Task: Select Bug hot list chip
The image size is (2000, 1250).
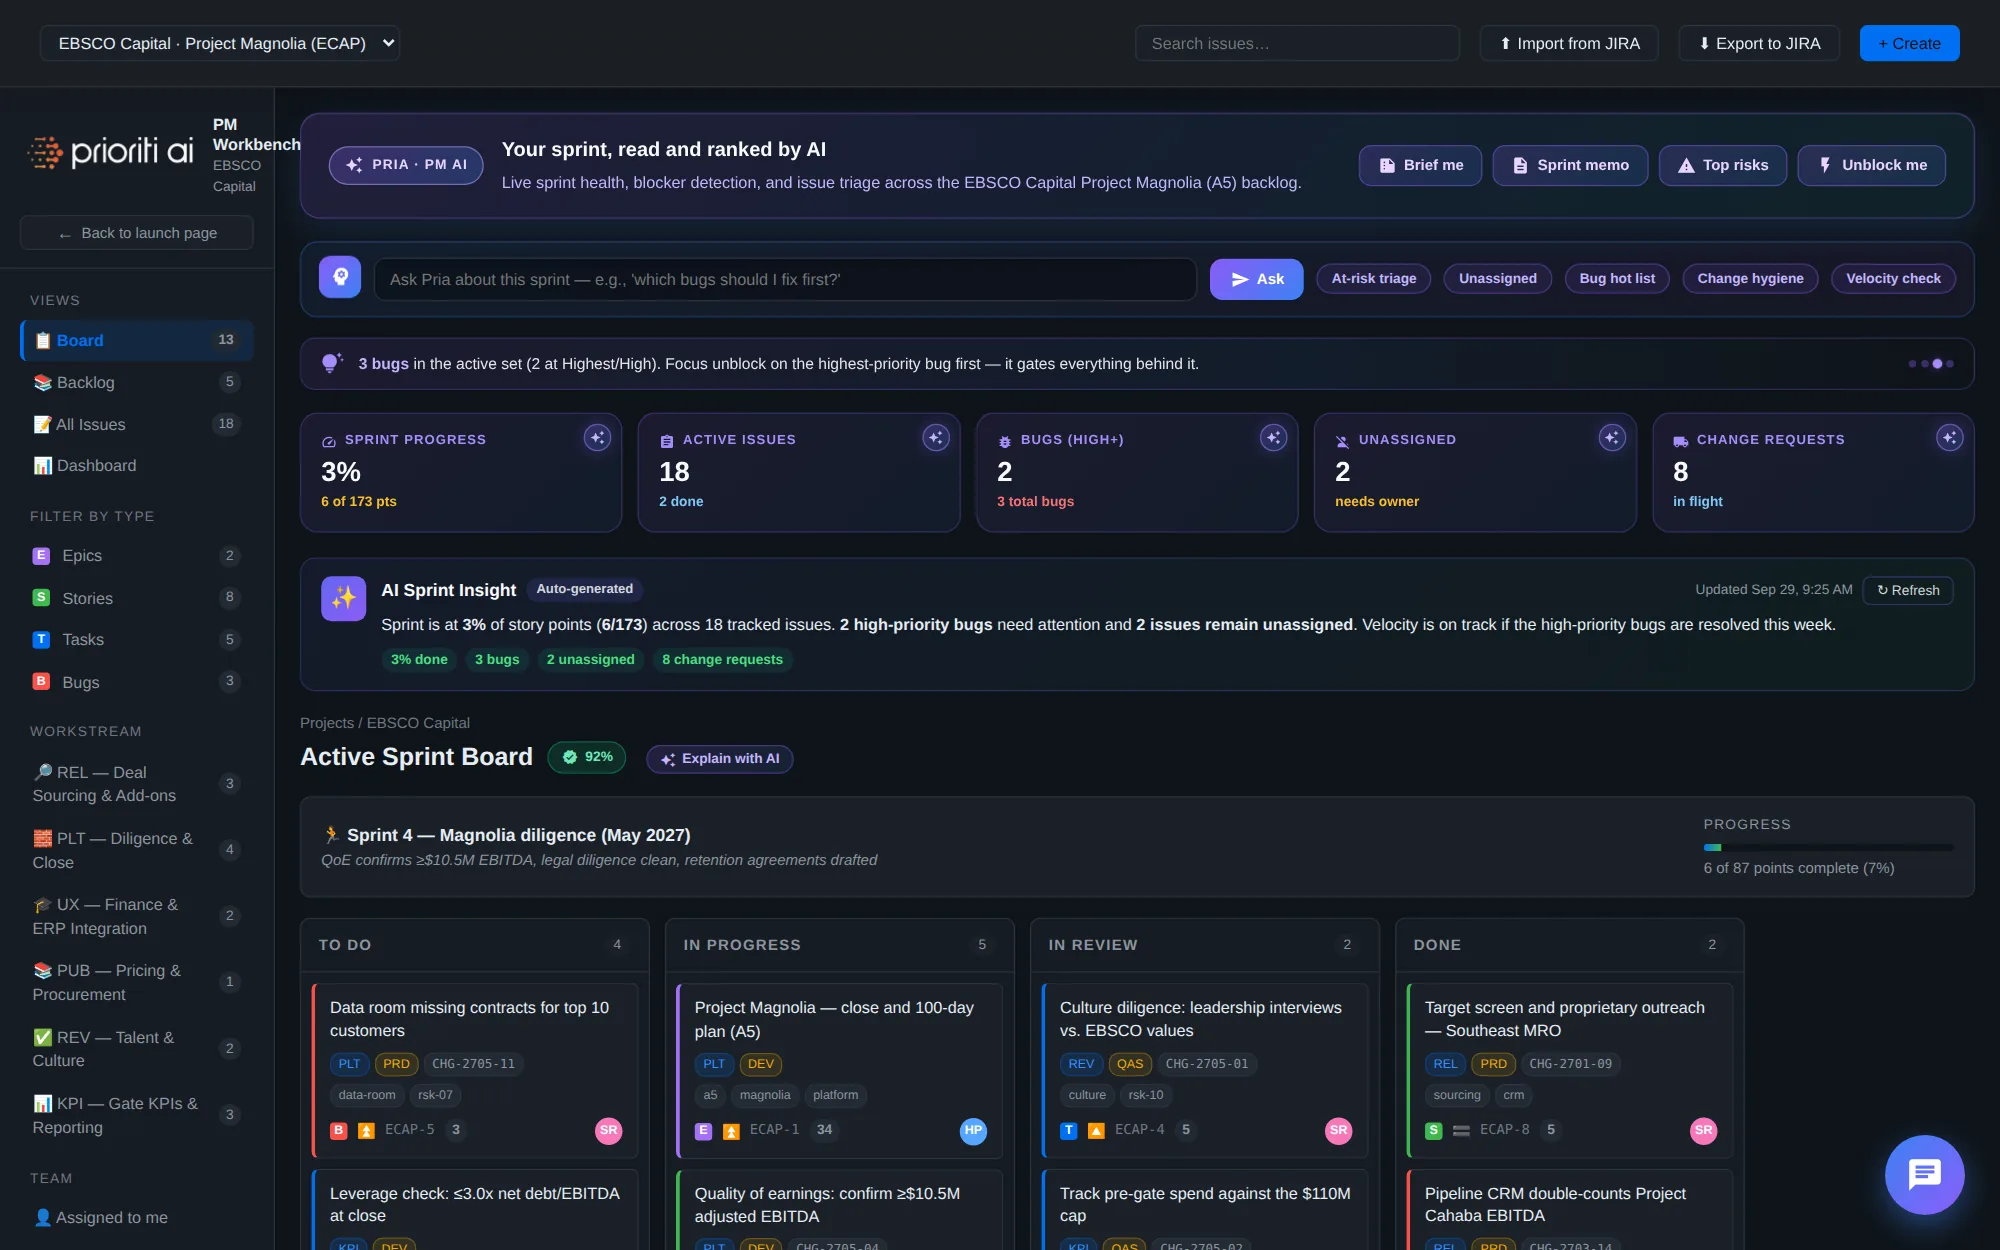Action: (1617, 278)
